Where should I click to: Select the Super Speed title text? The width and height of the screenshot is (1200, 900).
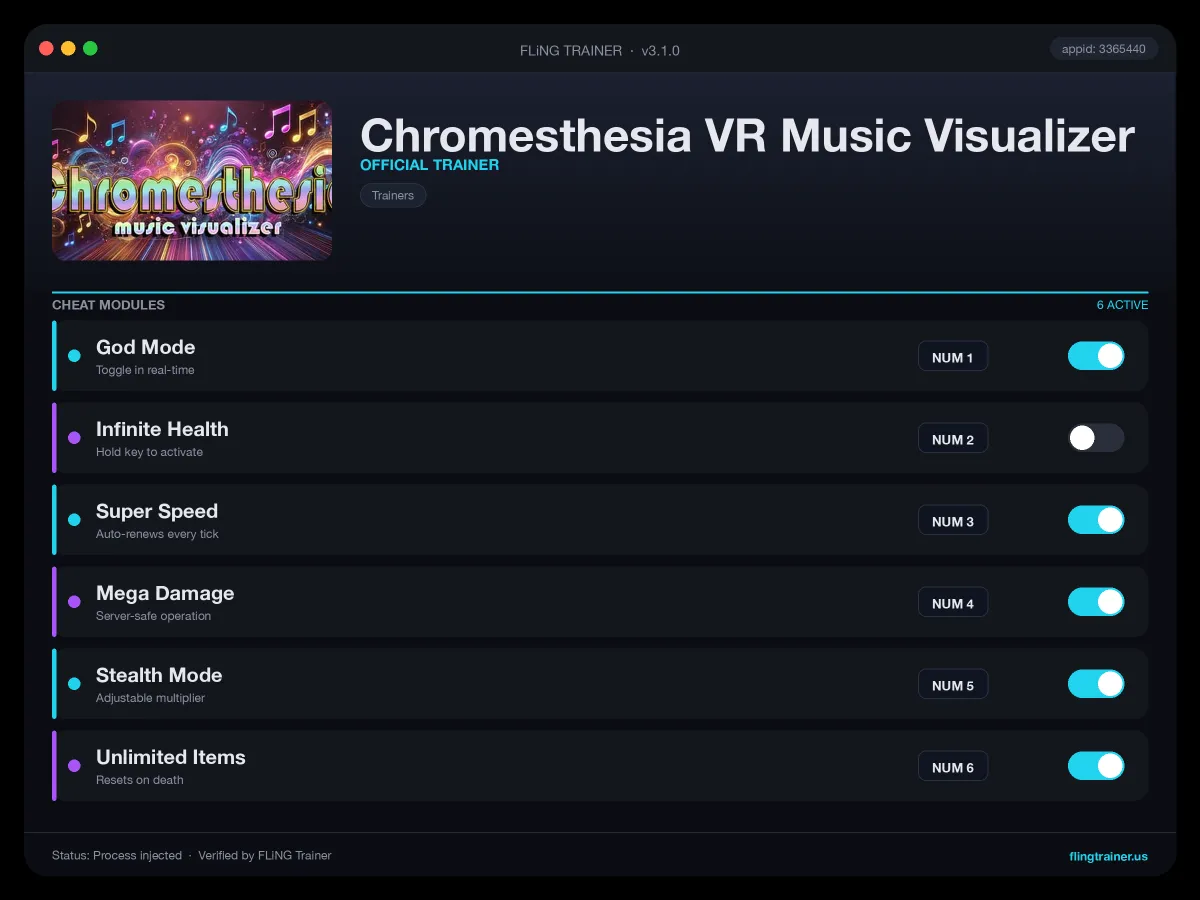[157, 511]
